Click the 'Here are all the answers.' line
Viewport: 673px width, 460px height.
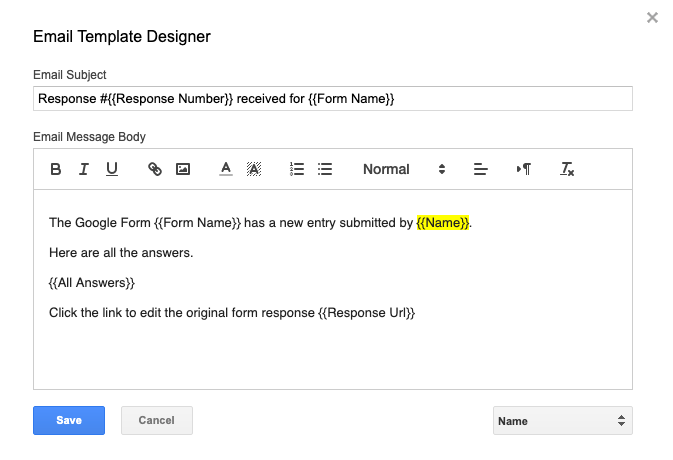tap(121, 253)
